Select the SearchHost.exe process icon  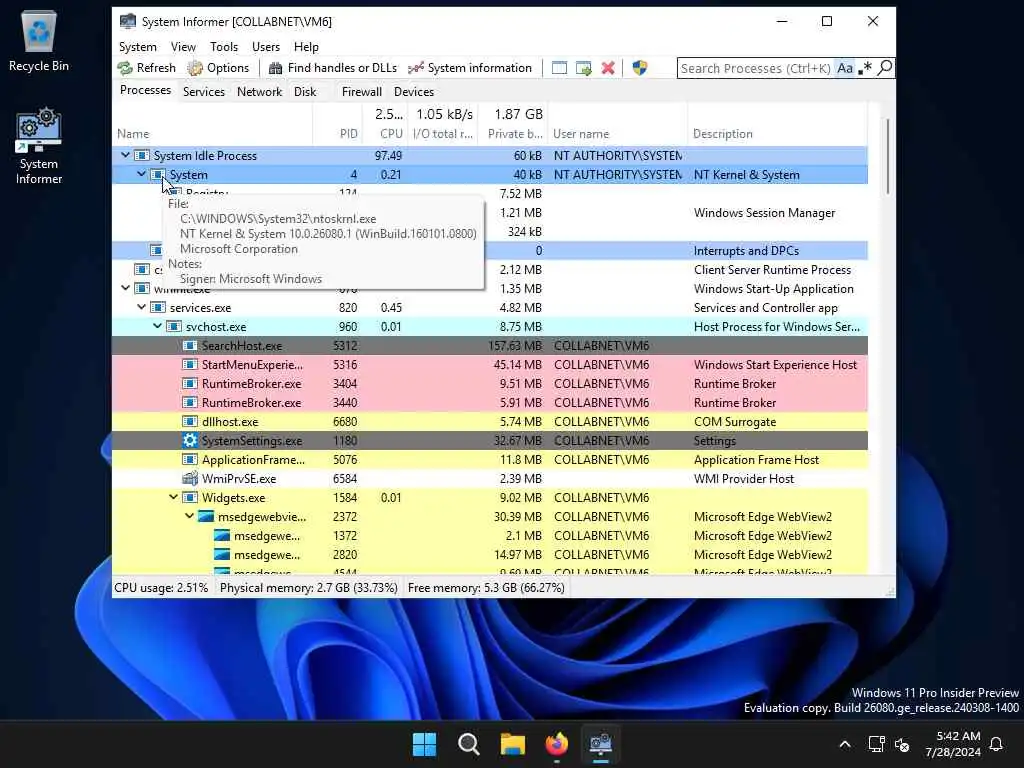pos(189,345)
